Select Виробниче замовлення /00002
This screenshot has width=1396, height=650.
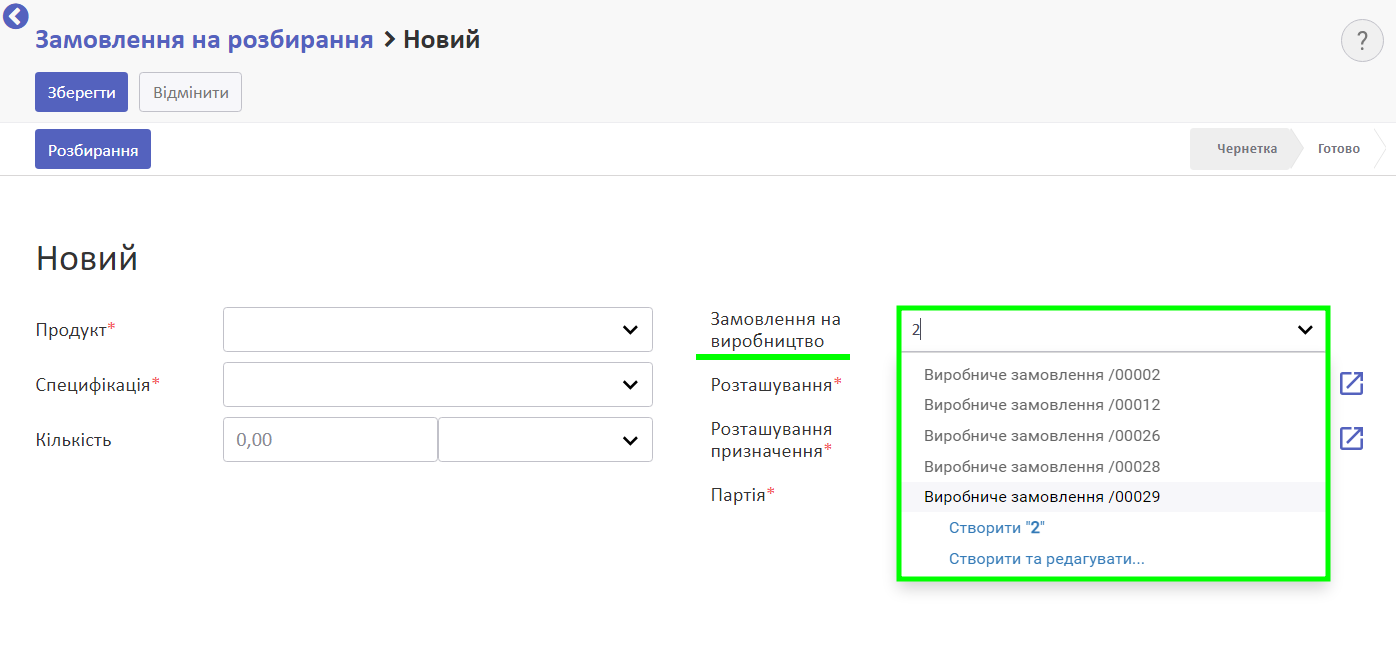(x=1041, y=375)
